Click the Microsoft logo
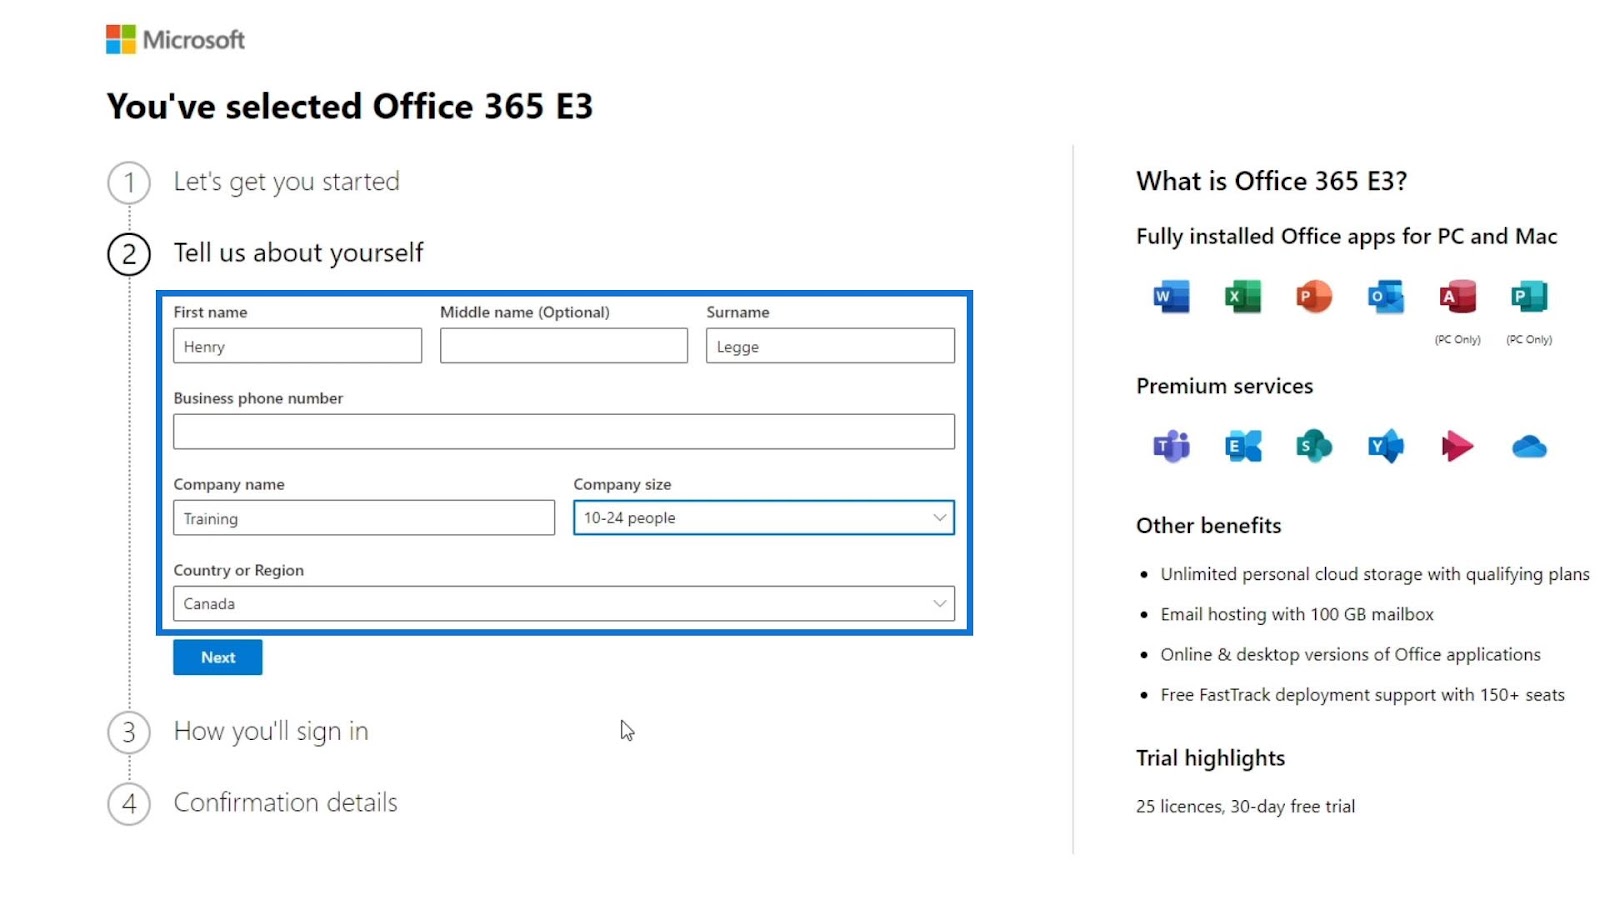This screenshot has height=900, width=1600. (x=175, y=40)
